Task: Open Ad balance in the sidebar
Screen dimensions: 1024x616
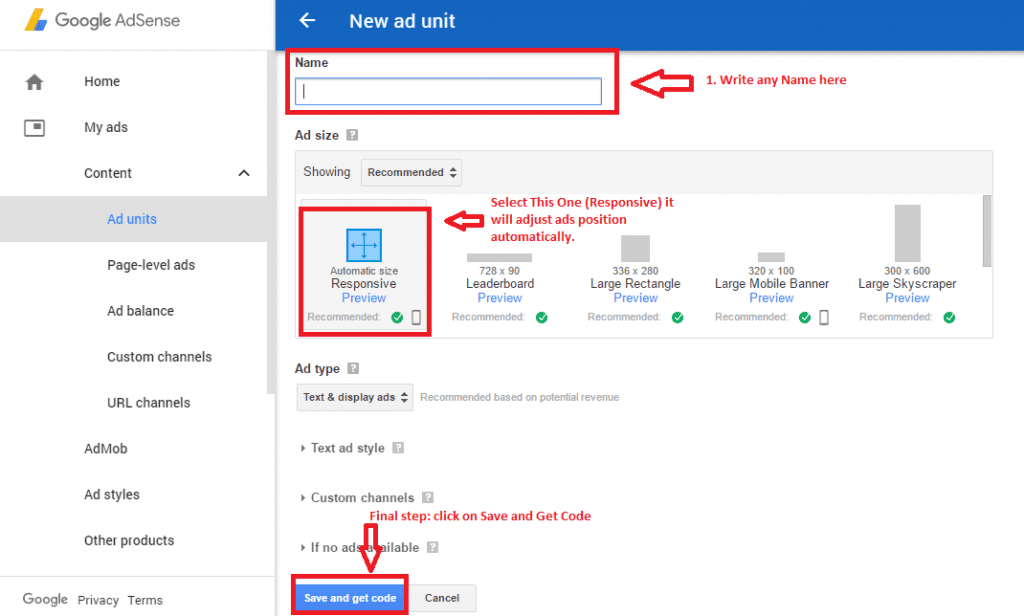Action: coord(140,311)
